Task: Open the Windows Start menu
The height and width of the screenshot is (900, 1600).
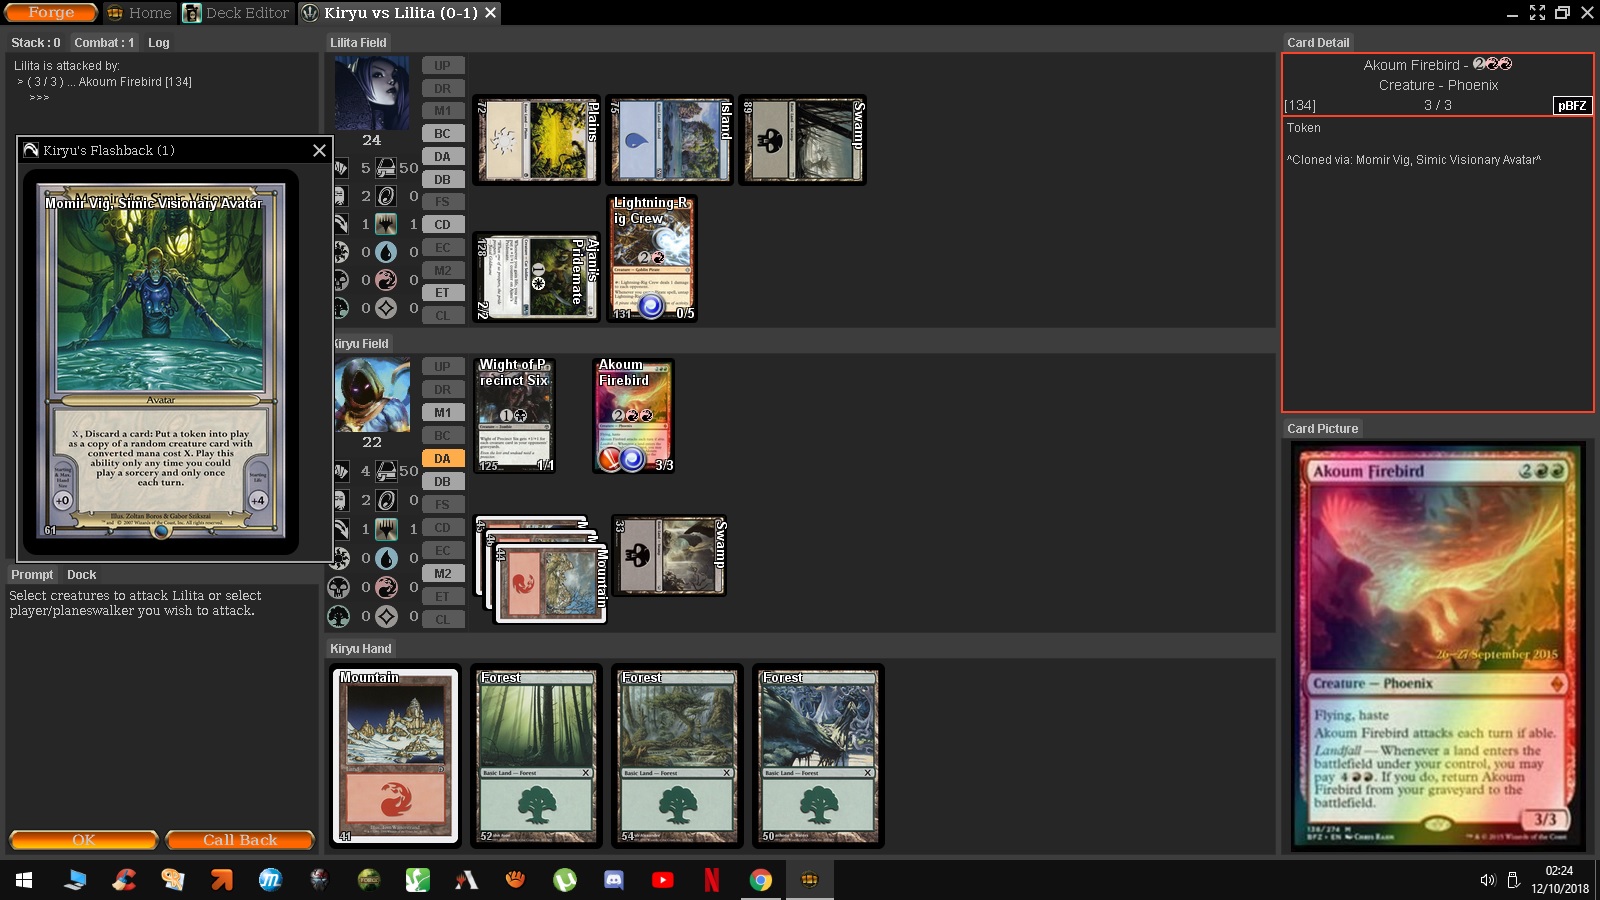Action: [24, 880]
